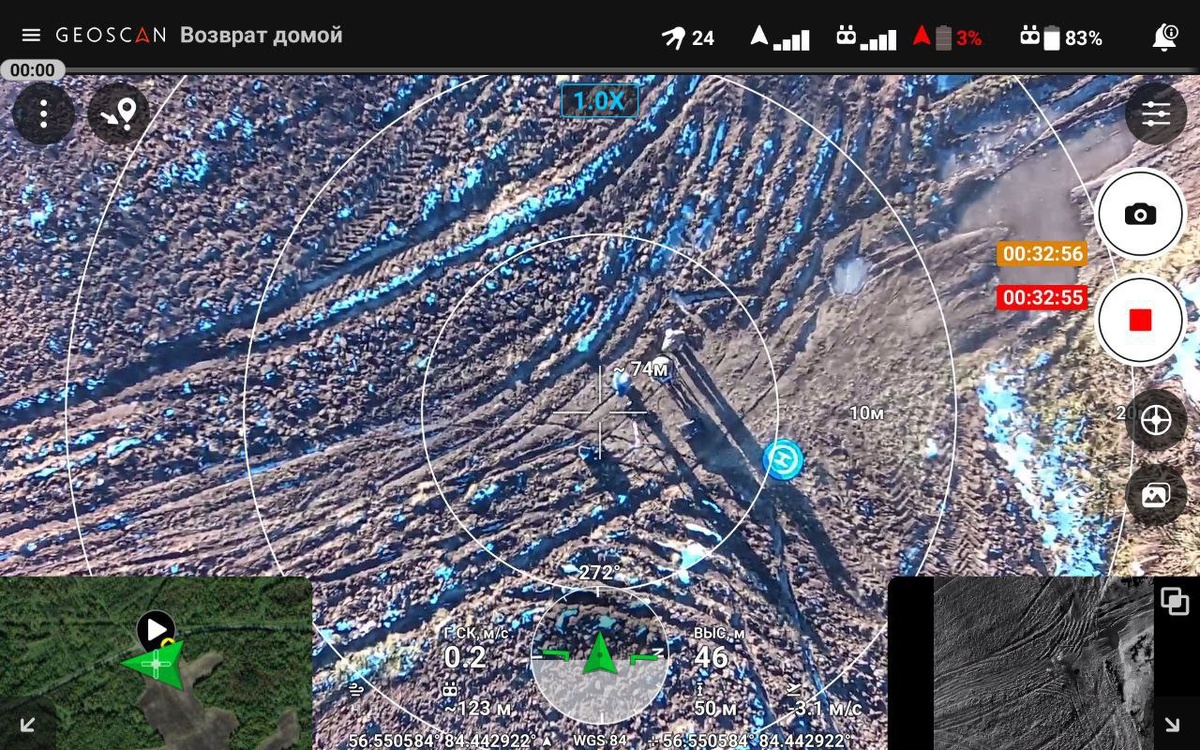Check the remote controller signal strength indicator
This screenshot has height=750, width=1200.
coord(866,38)
